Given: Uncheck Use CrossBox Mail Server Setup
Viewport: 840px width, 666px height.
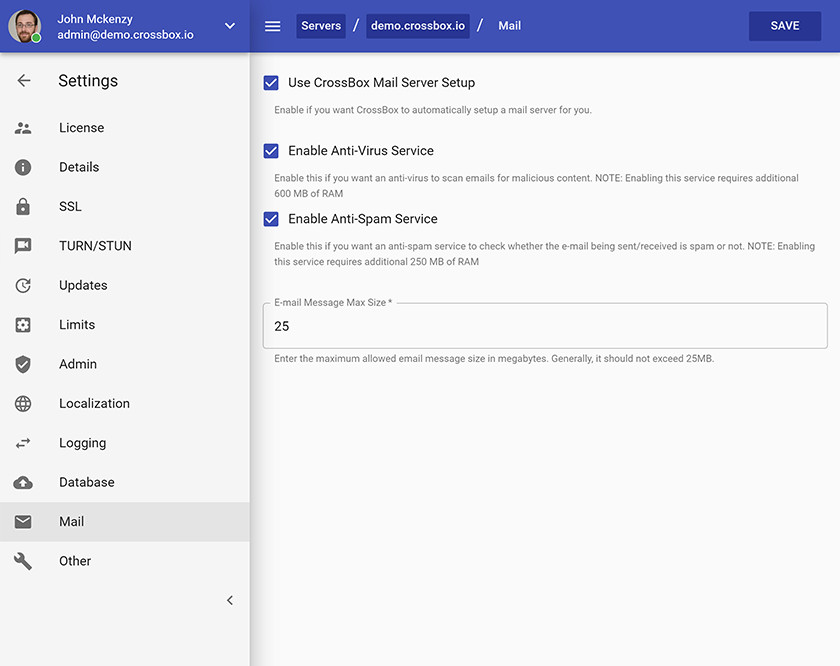Looking at the screenshot, I should (271, 83).
